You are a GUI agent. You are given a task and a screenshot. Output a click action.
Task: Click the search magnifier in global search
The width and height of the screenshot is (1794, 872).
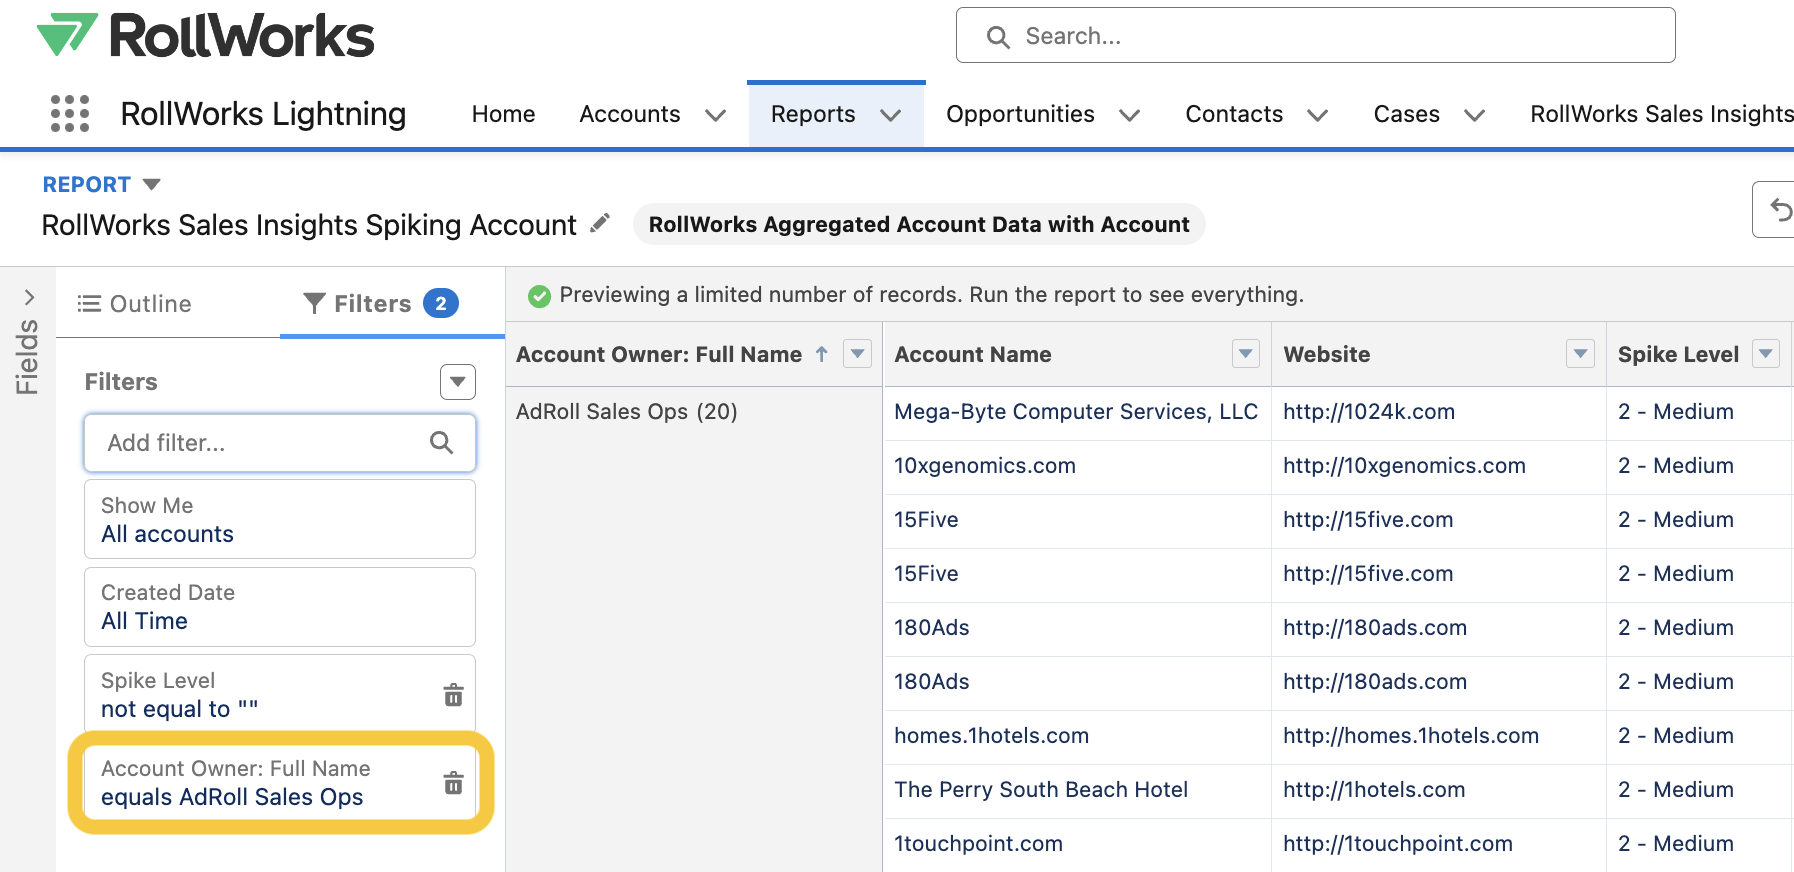pos(998,37)
